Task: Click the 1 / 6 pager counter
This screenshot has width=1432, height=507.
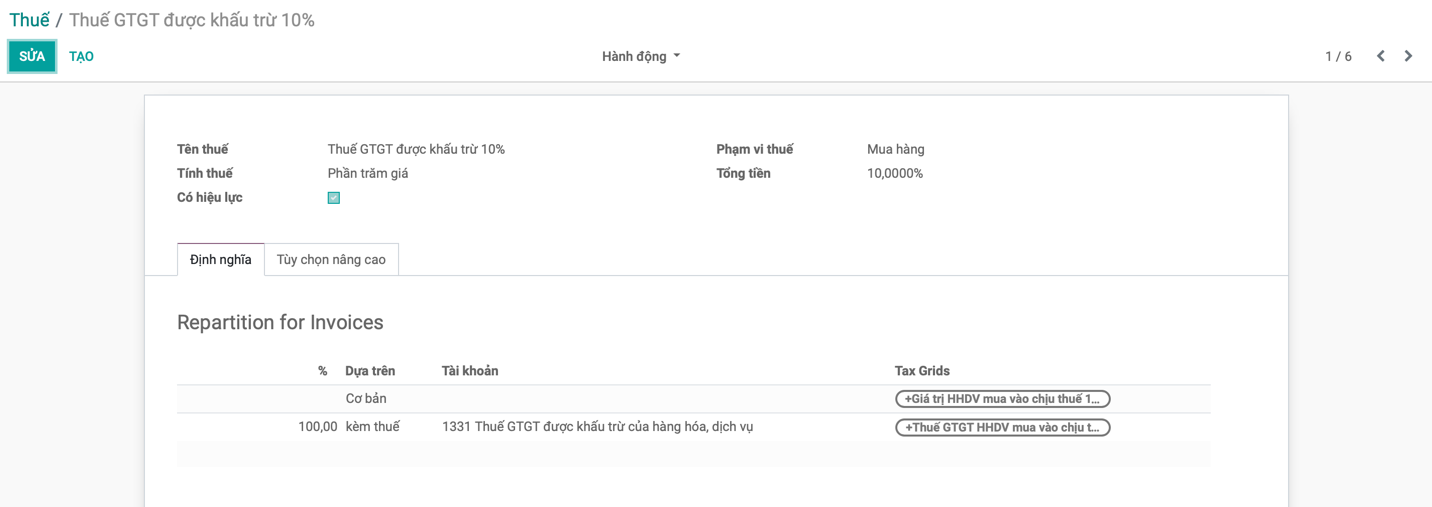Action: [1338, 56]
